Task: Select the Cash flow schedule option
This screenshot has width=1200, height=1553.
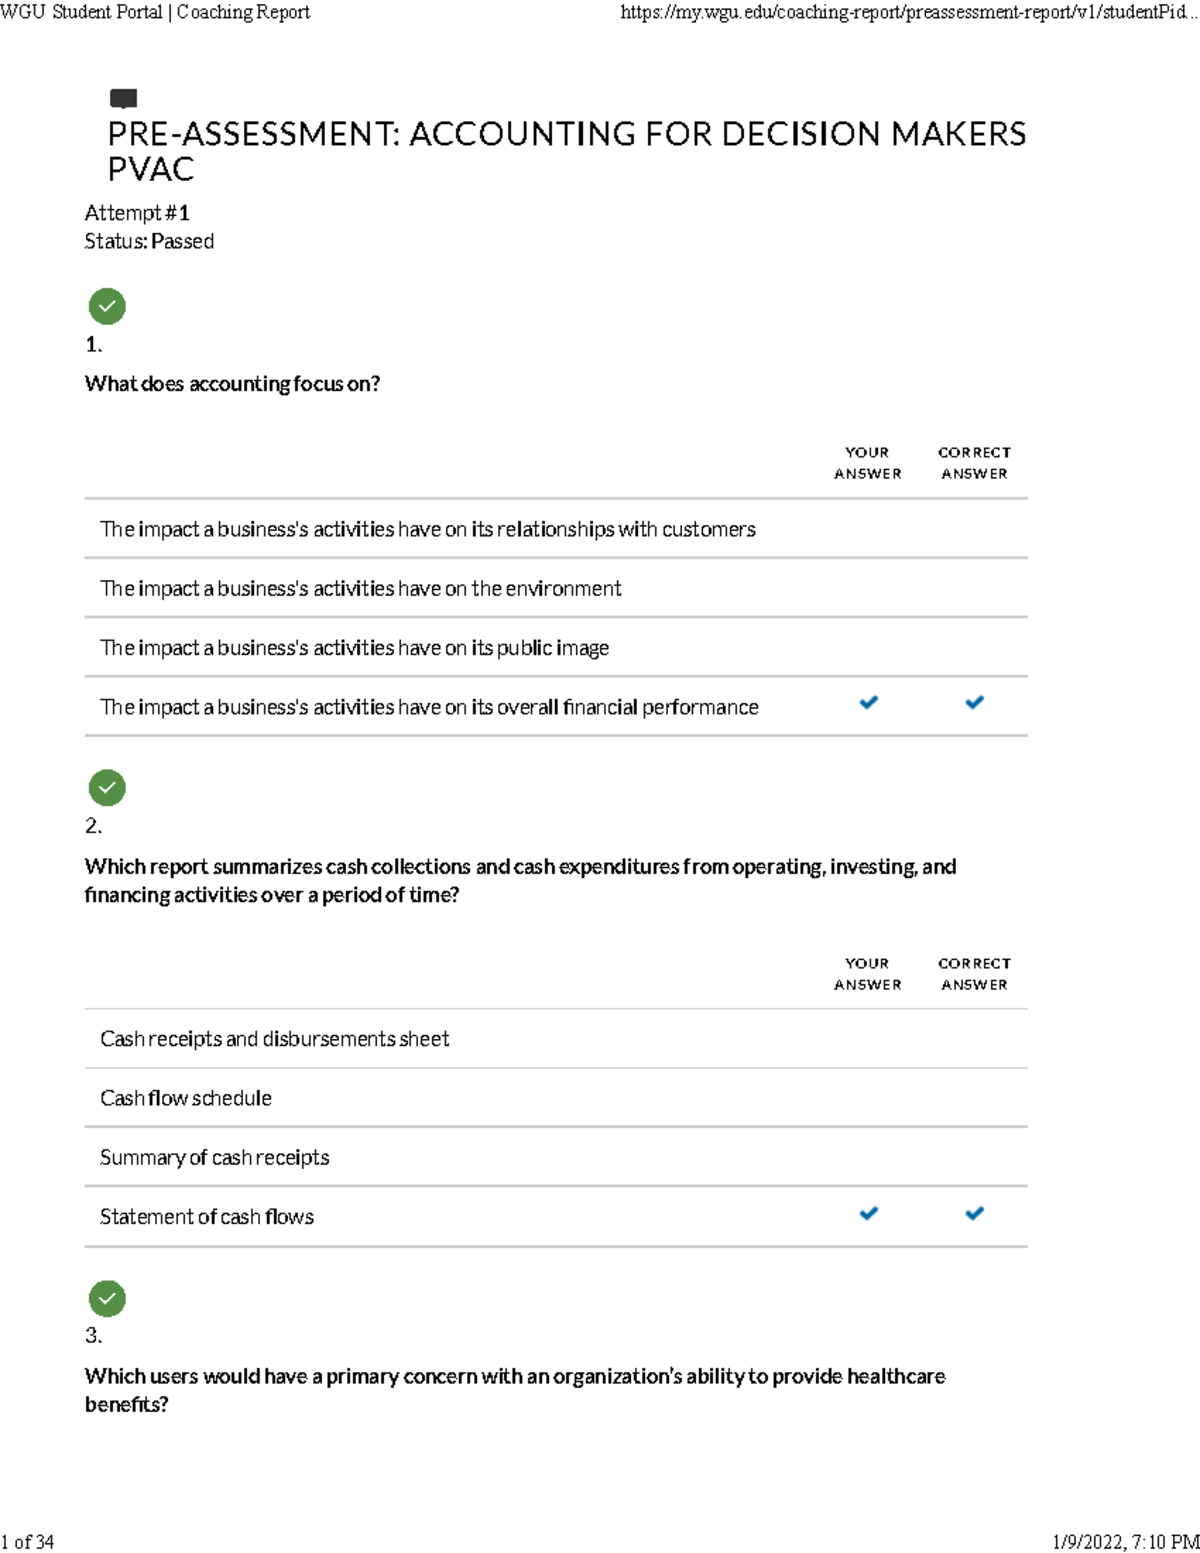Action: [x=186, y=1098]
